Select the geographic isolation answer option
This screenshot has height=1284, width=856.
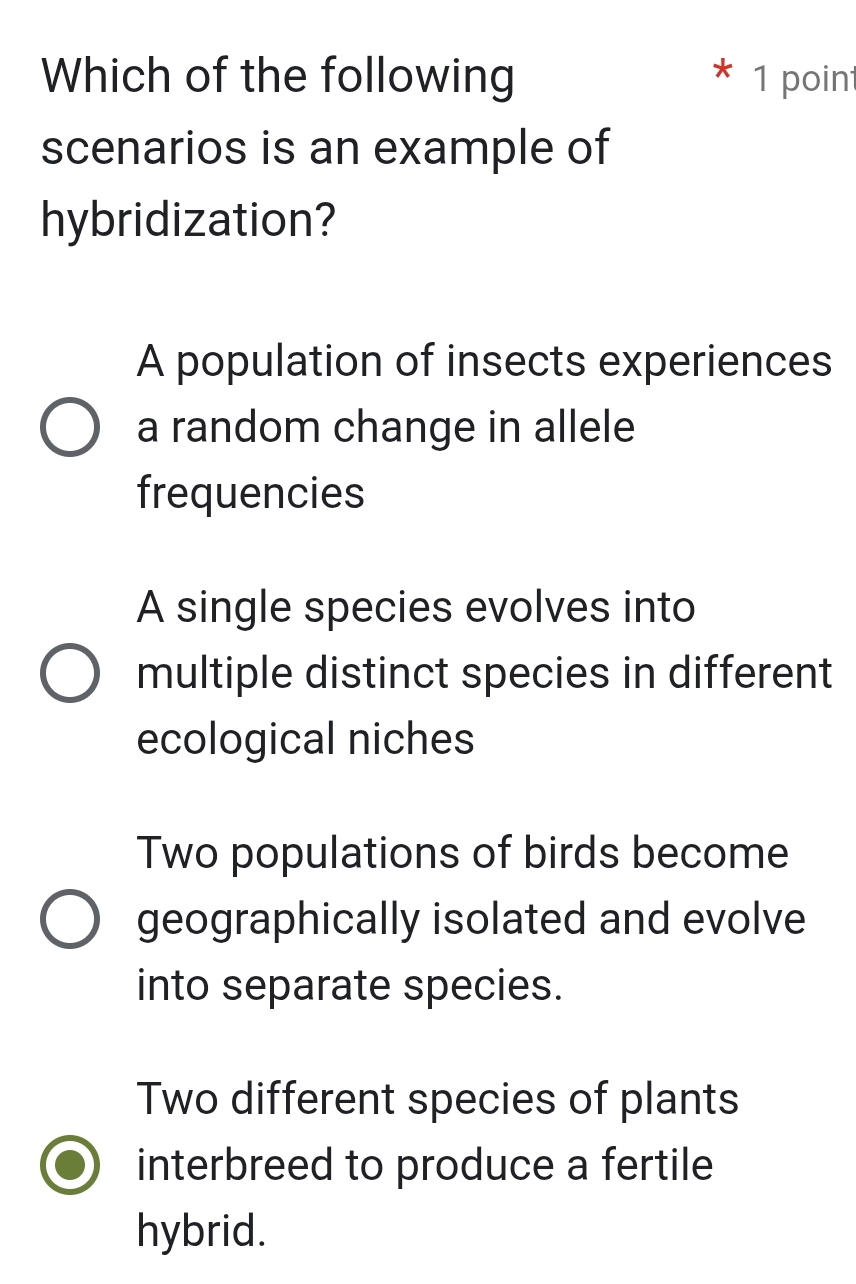[x=69, y=919]
